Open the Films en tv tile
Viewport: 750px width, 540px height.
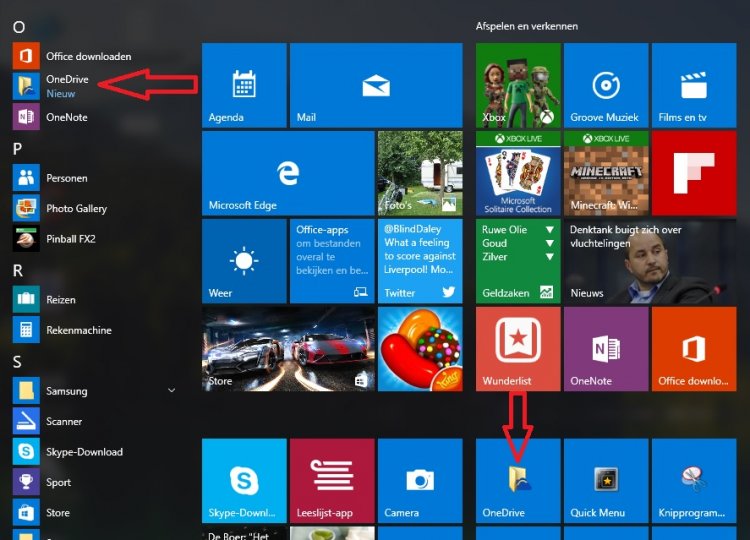692,85
